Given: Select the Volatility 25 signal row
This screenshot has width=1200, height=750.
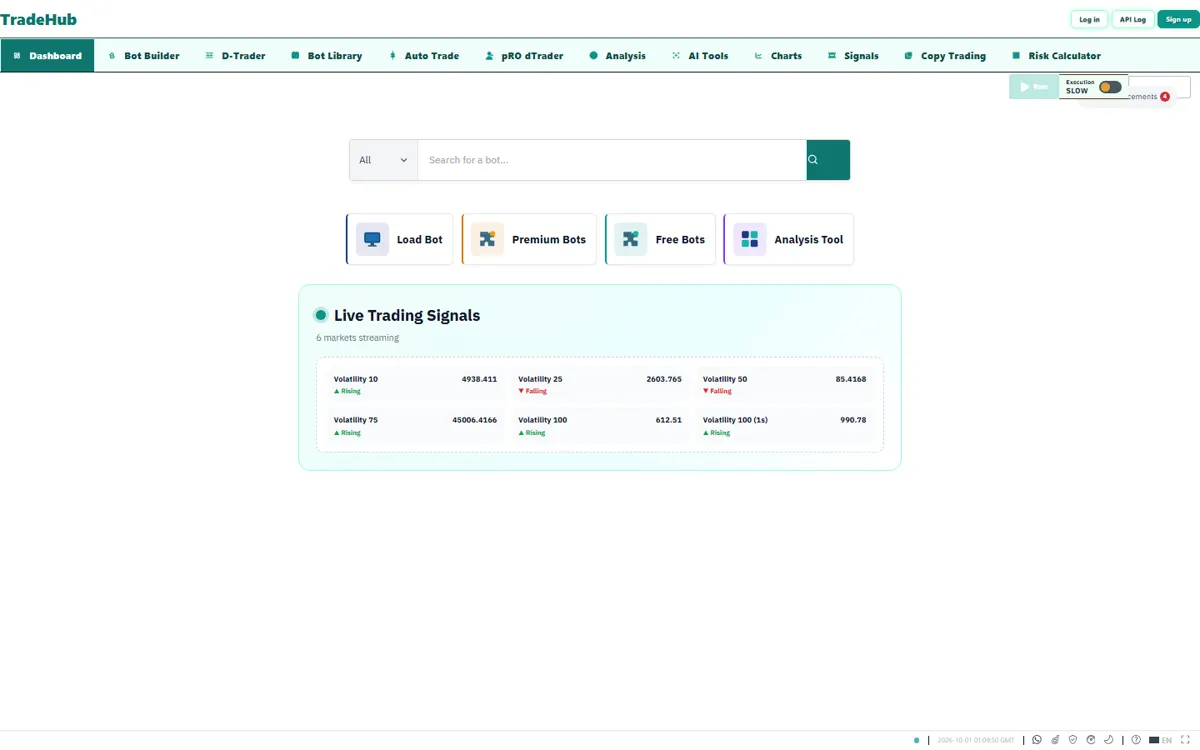Looking at the screenshot, I should [x=600, y=385].
